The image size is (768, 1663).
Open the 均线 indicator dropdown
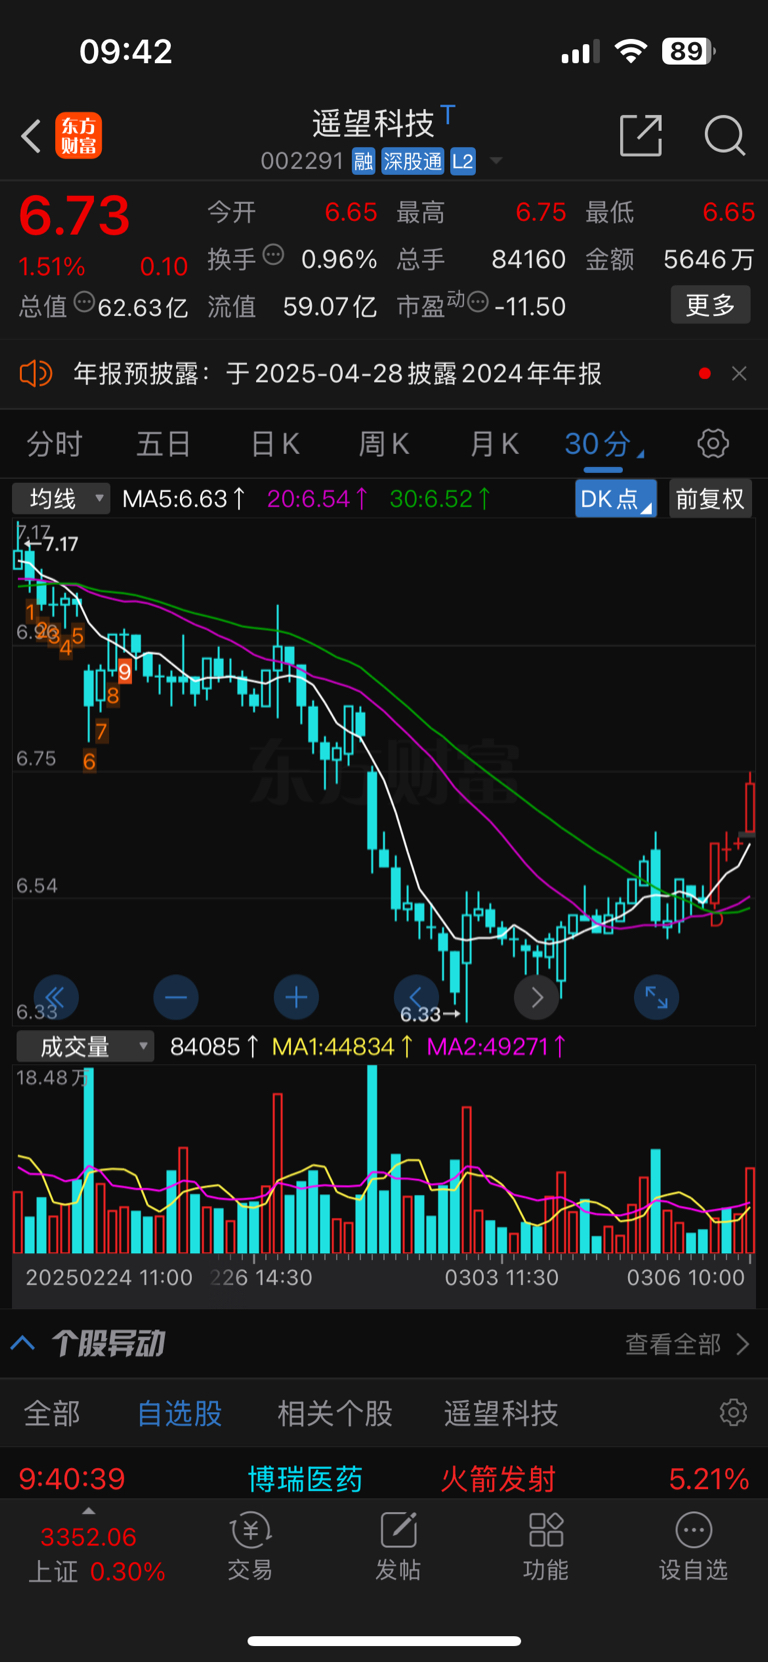point(61,498)
